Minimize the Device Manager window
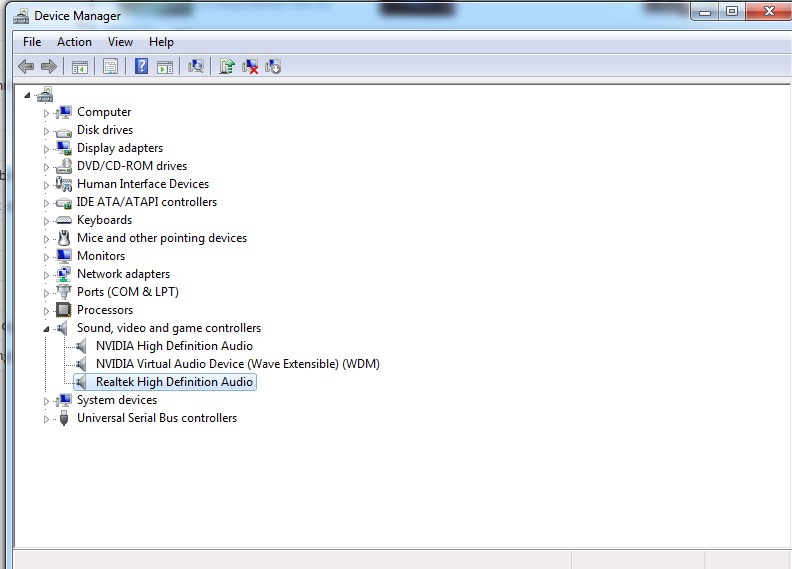792x569 pixels. 706,12
